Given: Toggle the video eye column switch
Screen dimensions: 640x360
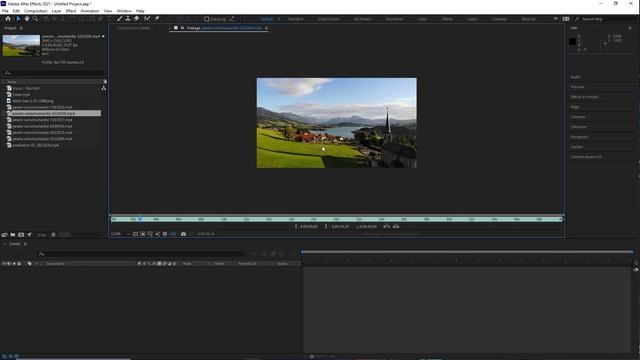Looking at the screenshot, I should coord(4,264).
